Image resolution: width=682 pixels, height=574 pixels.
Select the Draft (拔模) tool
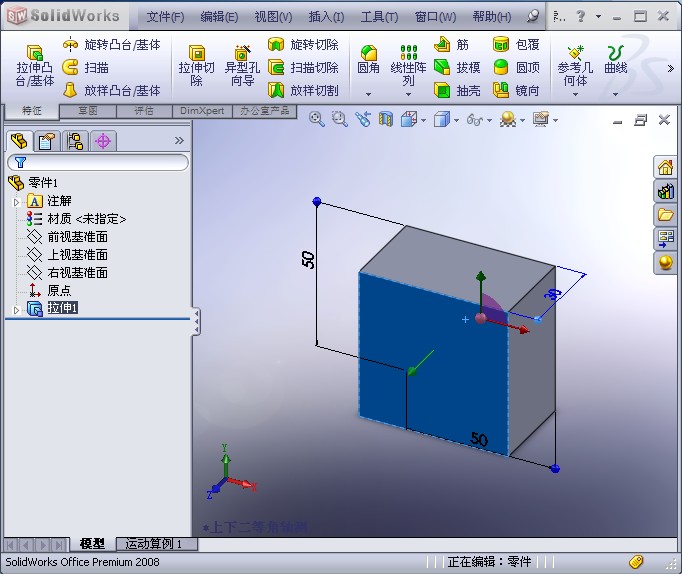[x=457, y=67]
